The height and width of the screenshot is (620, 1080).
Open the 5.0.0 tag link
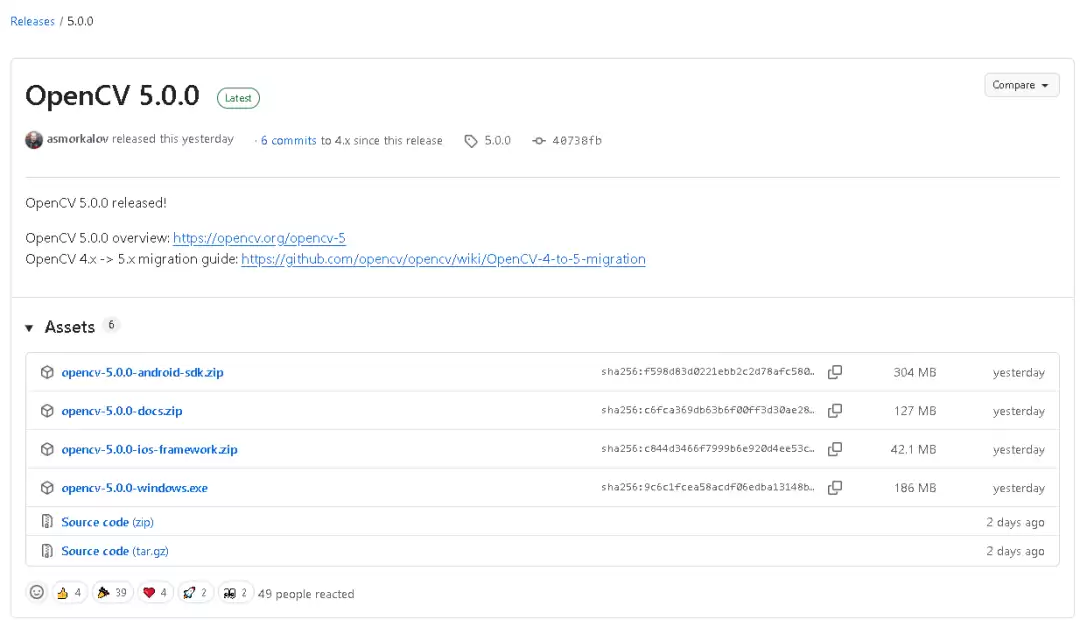pos(497,141)
